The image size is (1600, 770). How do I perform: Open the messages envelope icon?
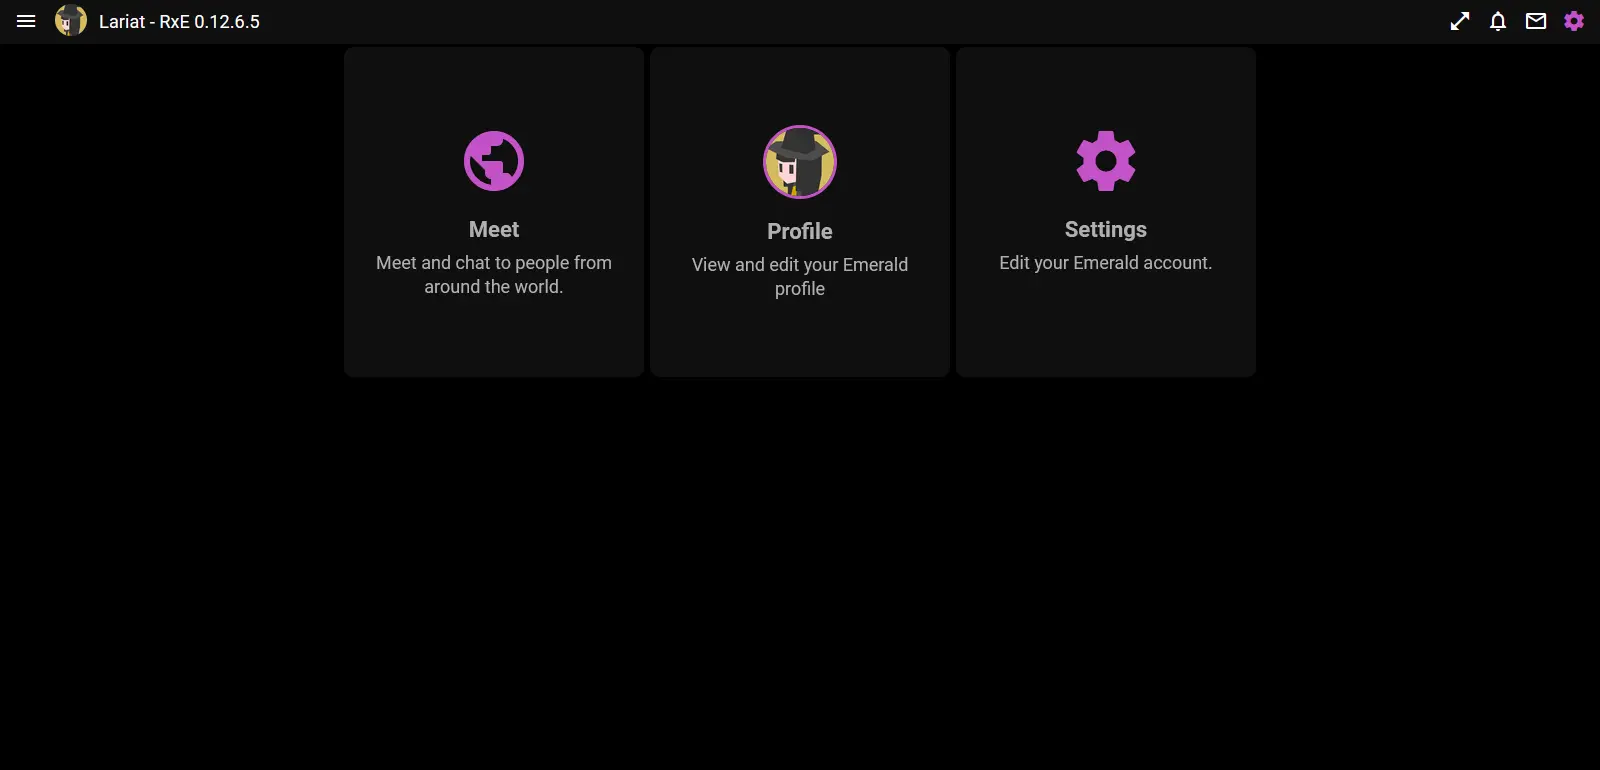click(1536, 21)
